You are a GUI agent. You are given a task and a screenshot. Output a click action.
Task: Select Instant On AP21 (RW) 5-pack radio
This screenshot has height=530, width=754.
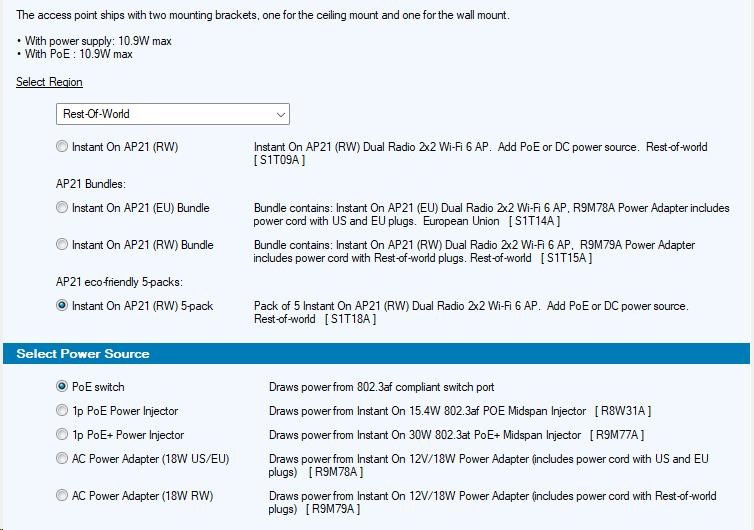63,306
